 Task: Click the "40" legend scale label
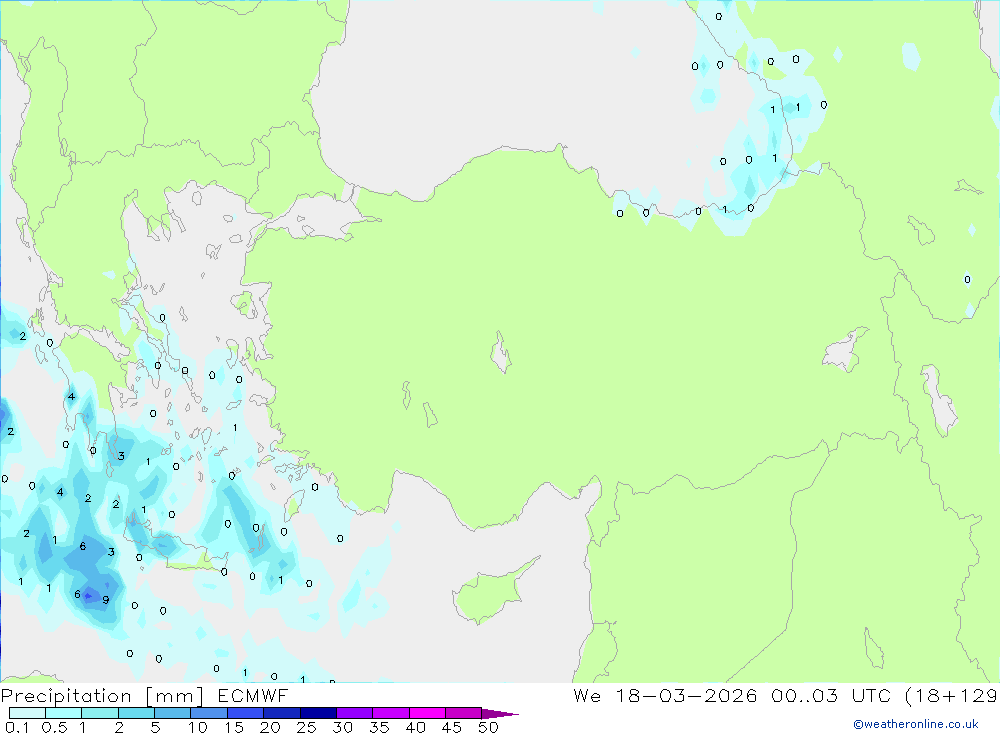(415, 727)
